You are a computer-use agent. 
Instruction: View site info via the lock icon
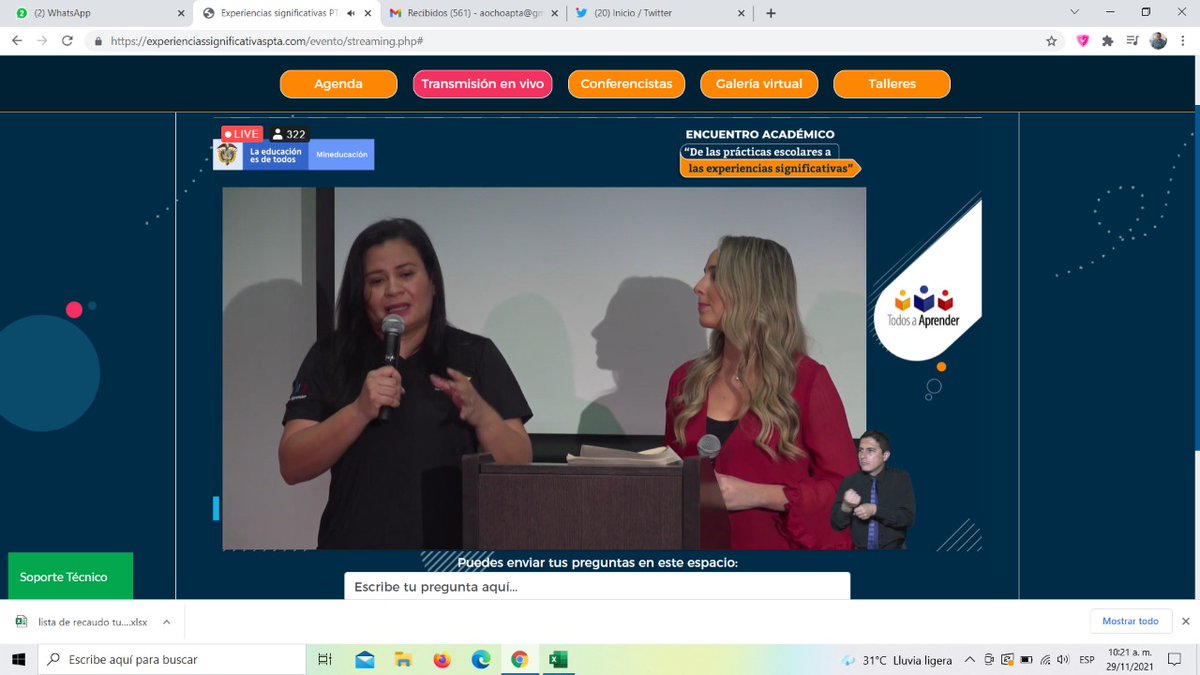click(x=98, y=41)
